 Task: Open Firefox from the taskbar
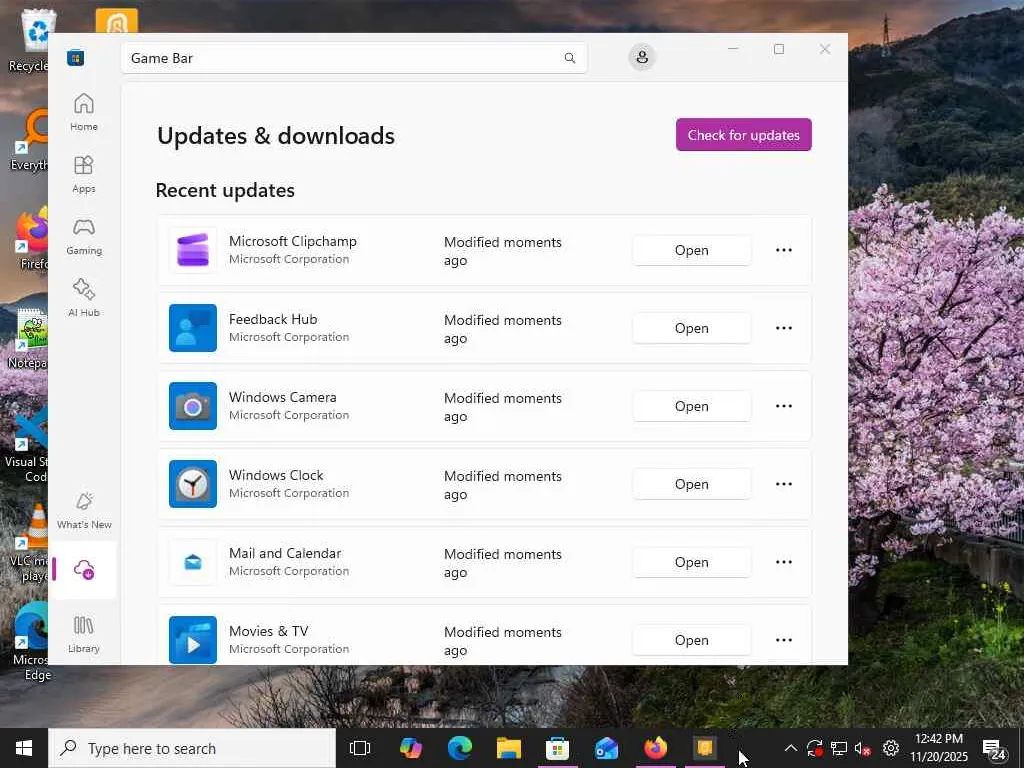(x=656, y=748)
